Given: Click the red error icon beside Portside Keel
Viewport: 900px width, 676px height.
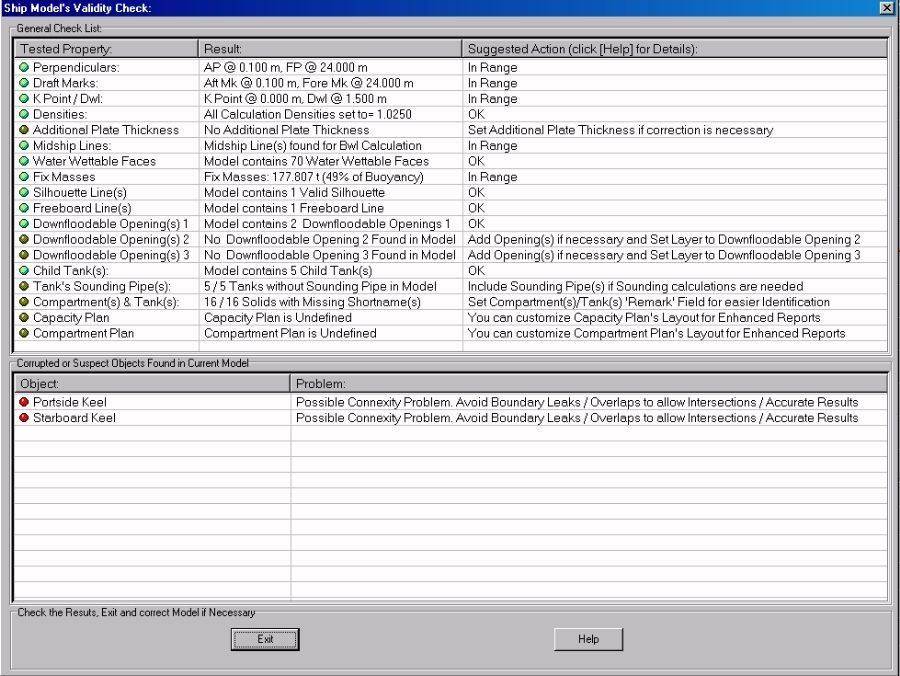Looking at the screenshot, I should [24, 402].
